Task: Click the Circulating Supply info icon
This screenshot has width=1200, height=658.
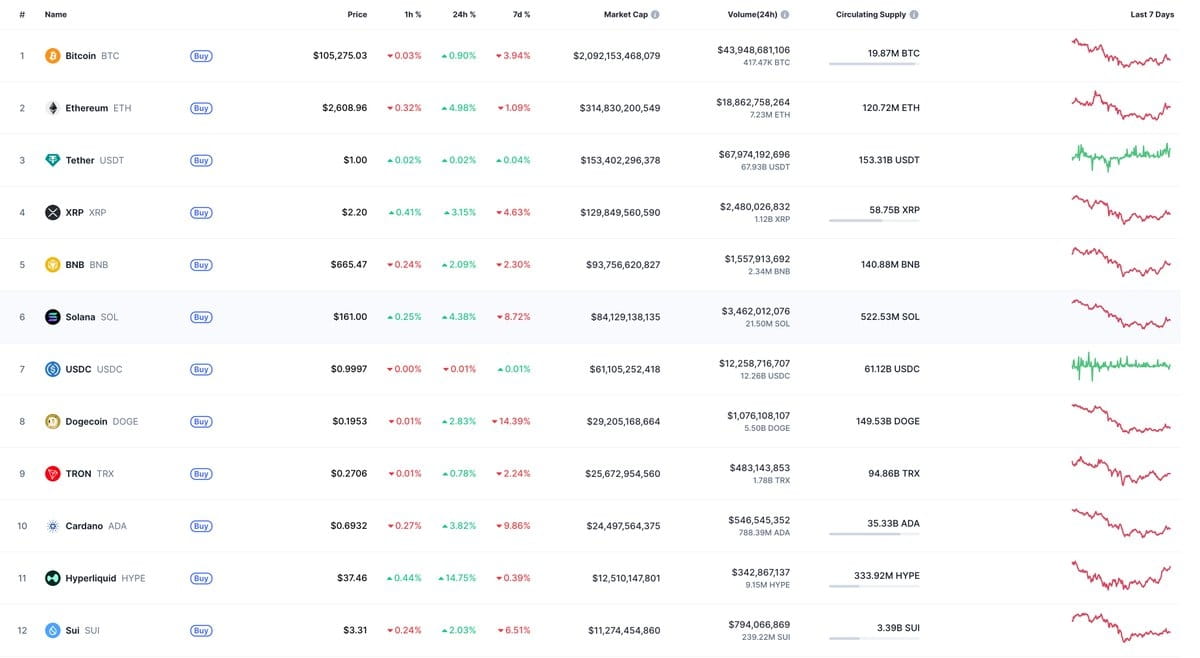Action: point(914,15)
